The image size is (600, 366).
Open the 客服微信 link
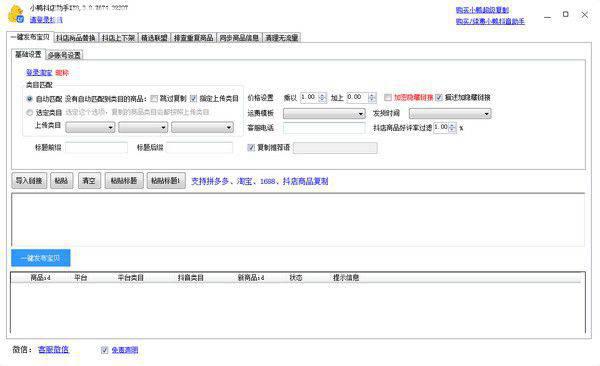click(54, 350)
